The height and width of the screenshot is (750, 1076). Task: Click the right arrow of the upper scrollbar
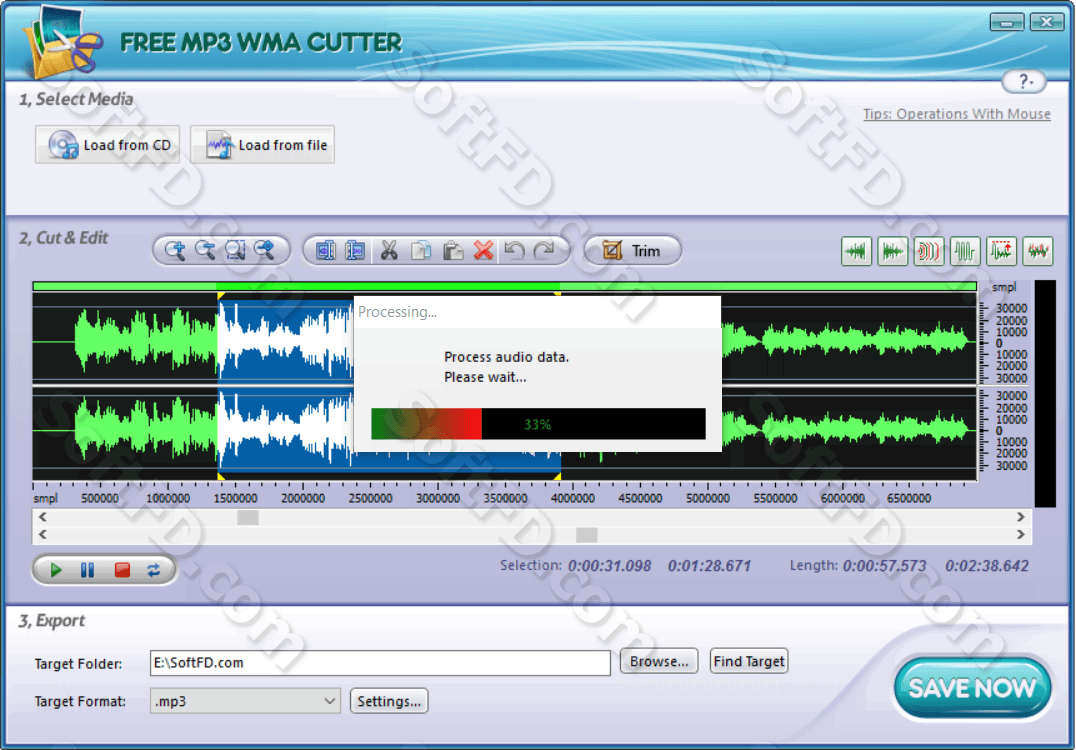click(1020, 517)
